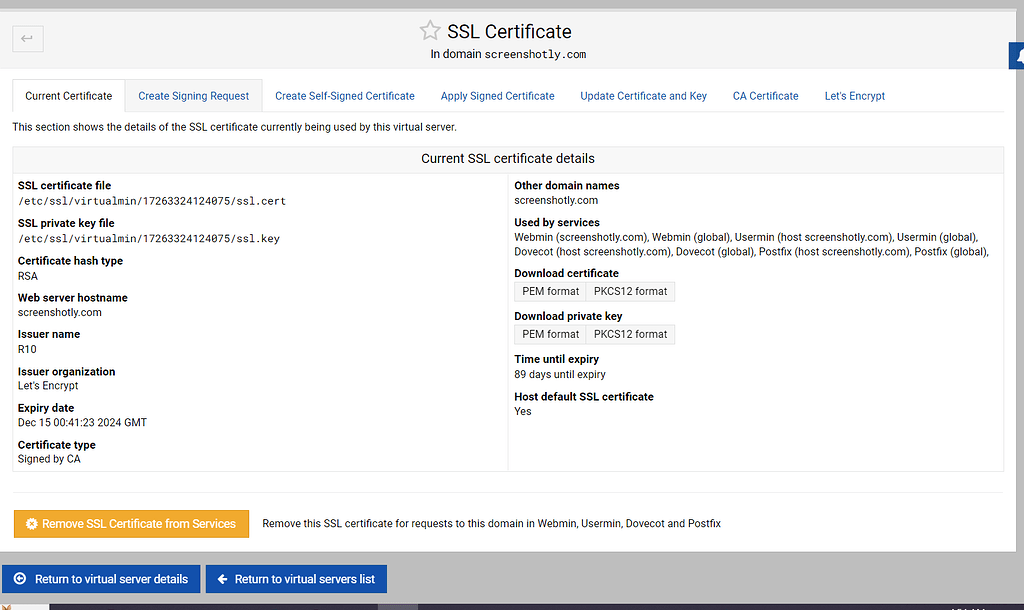Image resolution: width=1024 pixels, height=610 pixels.
Task: Click Remove SSL Certificate from Services
Action: coord(131,523)
